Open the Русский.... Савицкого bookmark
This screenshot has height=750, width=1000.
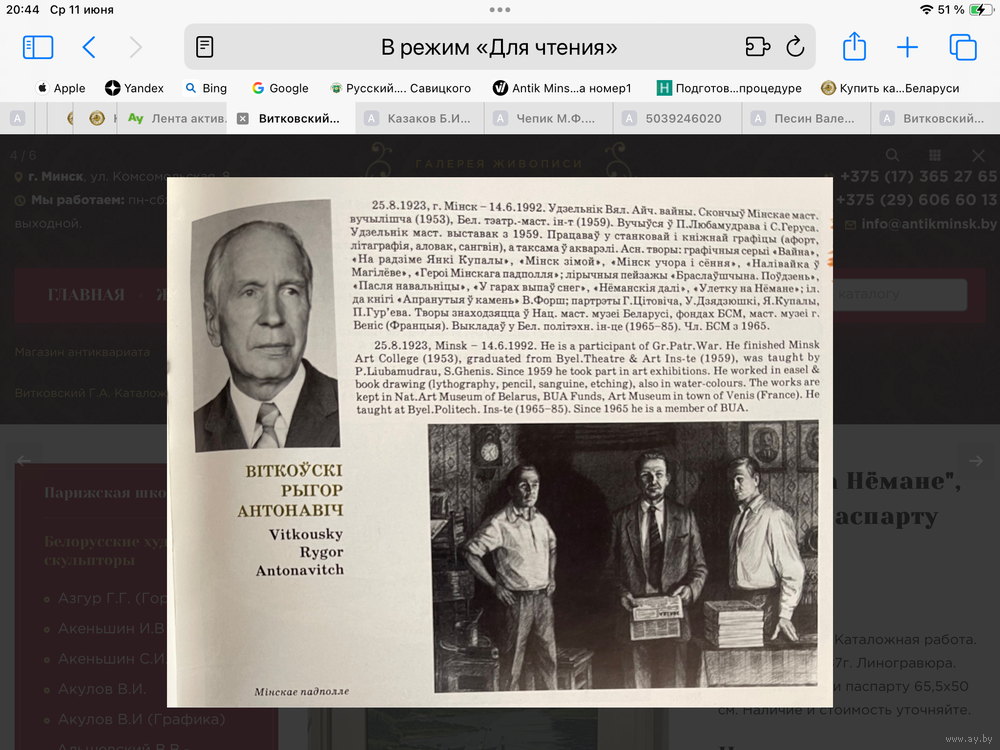[400, 88]
